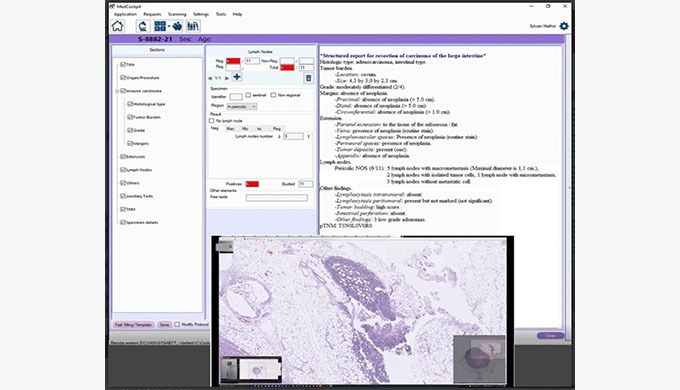Open the library books toolbar icon
680x390 pixels.
(x=193, y=26)
